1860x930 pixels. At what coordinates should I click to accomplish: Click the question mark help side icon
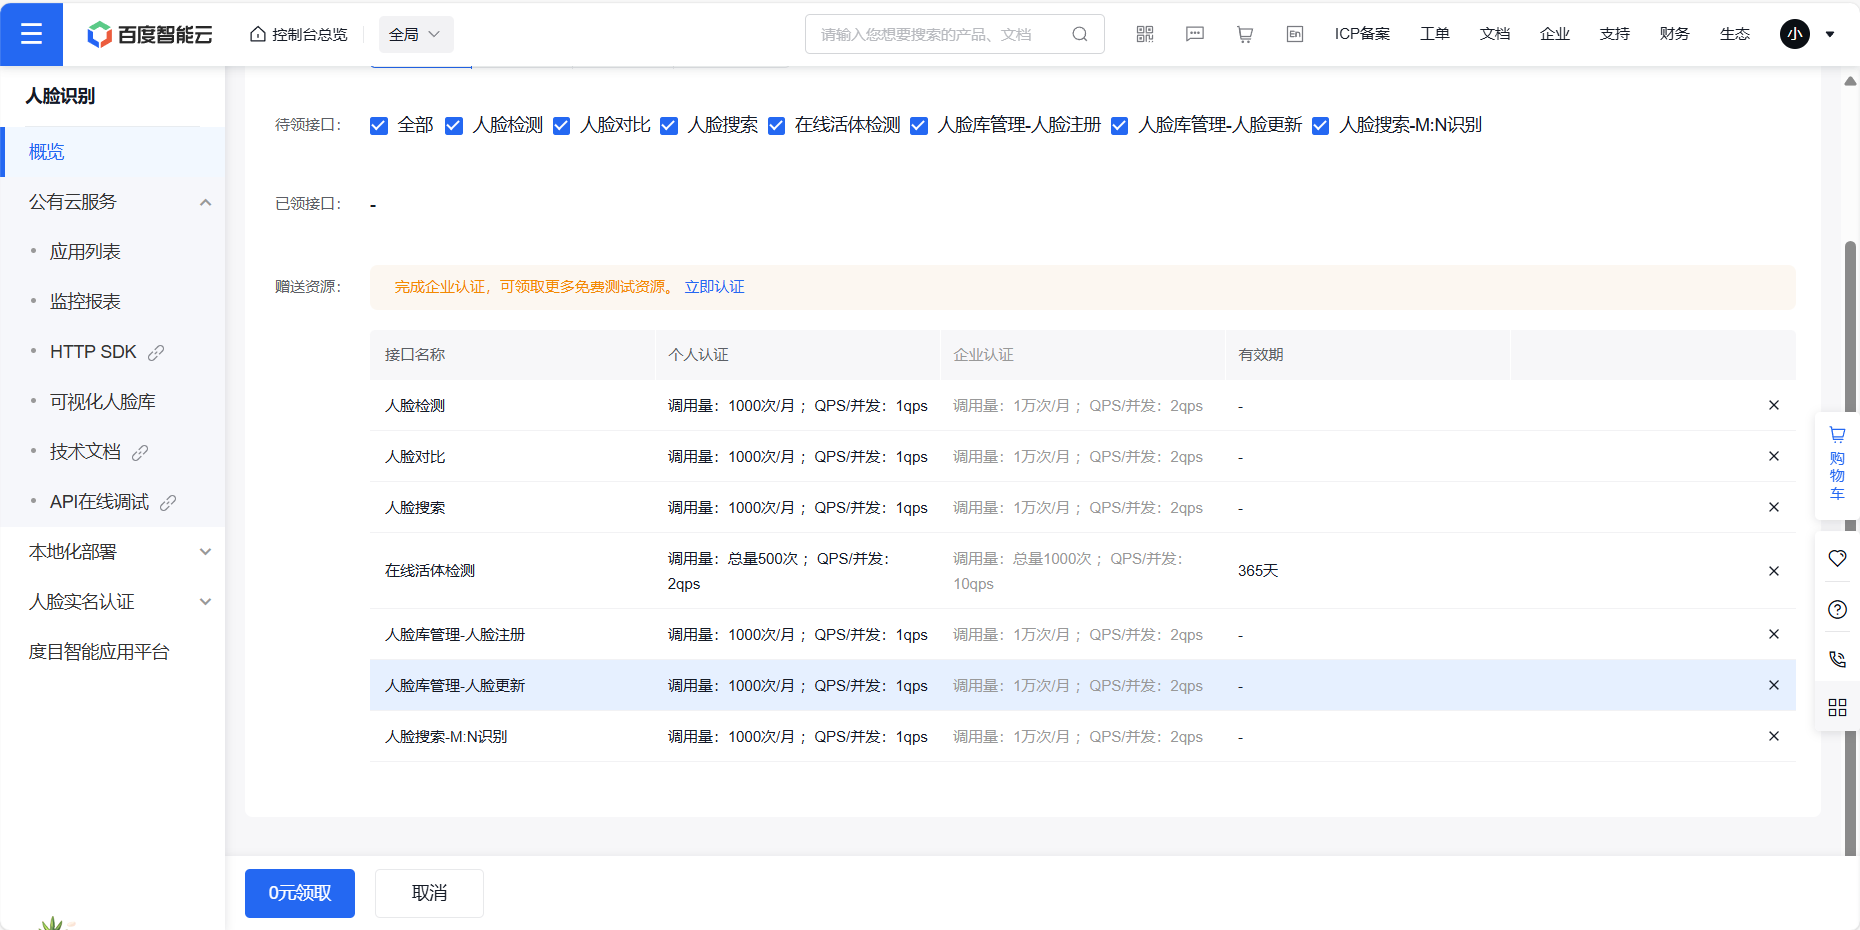click(x=1837, y=609)
